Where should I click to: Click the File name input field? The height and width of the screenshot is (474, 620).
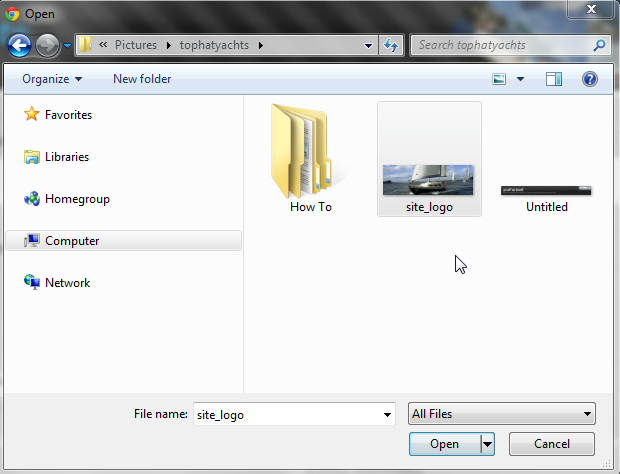(294, 414)
